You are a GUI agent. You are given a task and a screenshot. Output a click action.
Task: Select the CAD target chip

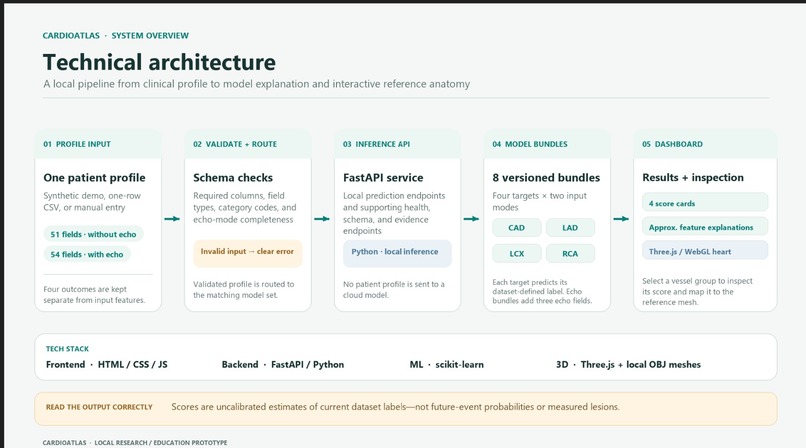click(517, 228)
